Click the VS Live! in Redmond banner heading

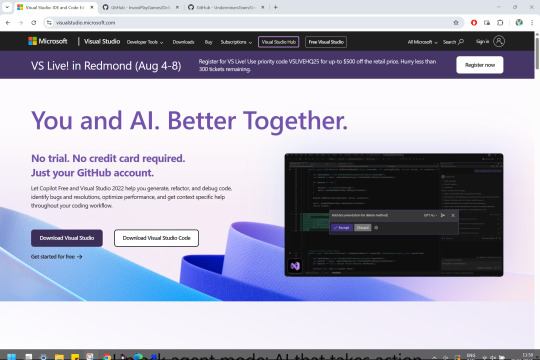click(106, 65)
